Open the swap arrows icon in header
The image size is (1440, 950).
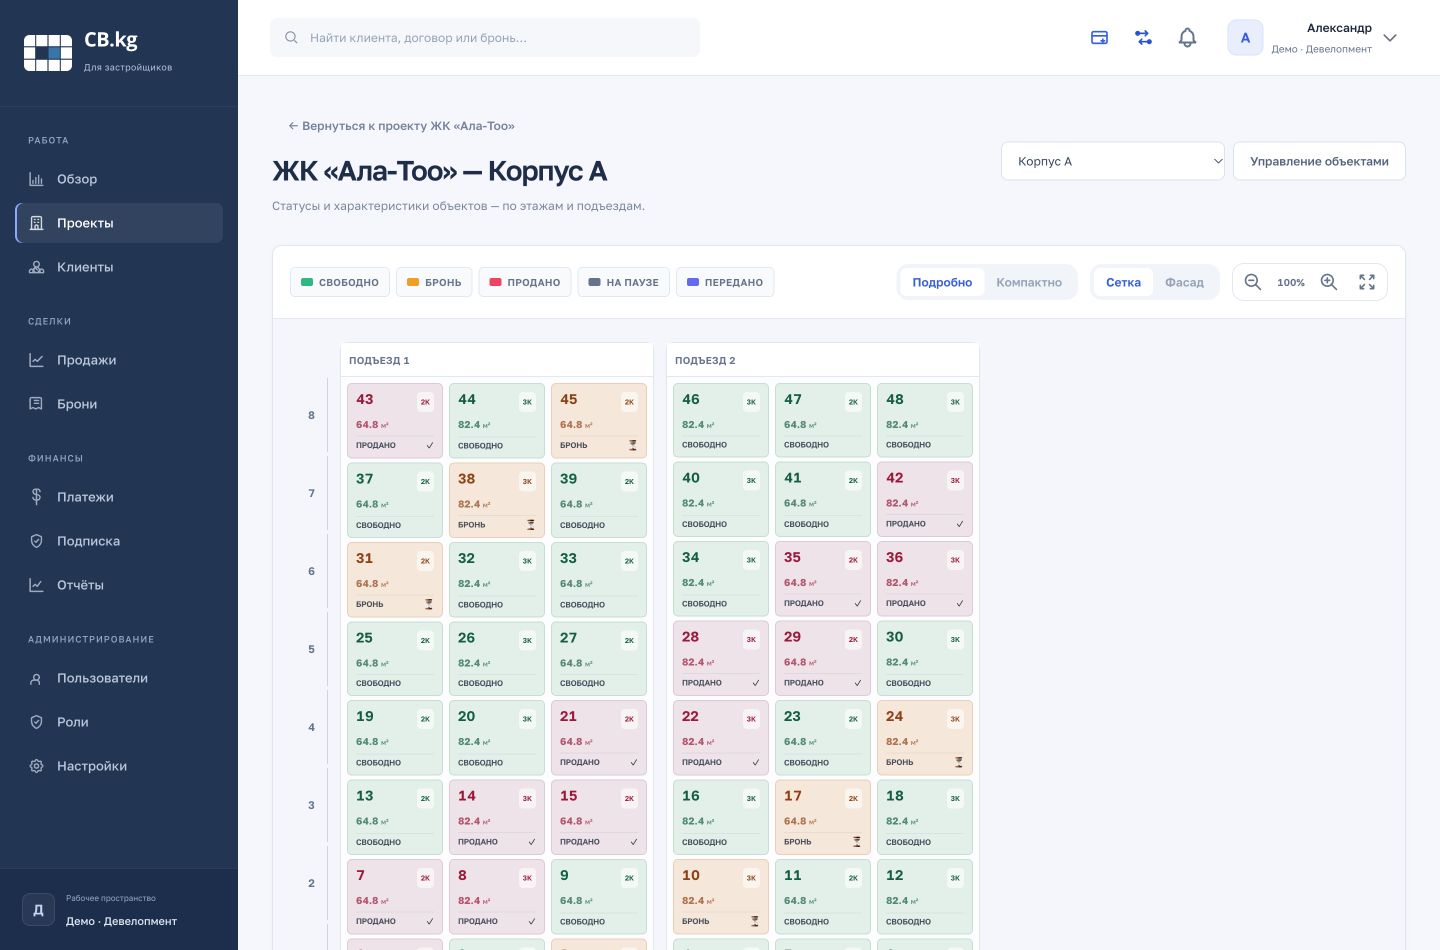pos(1143,38)
